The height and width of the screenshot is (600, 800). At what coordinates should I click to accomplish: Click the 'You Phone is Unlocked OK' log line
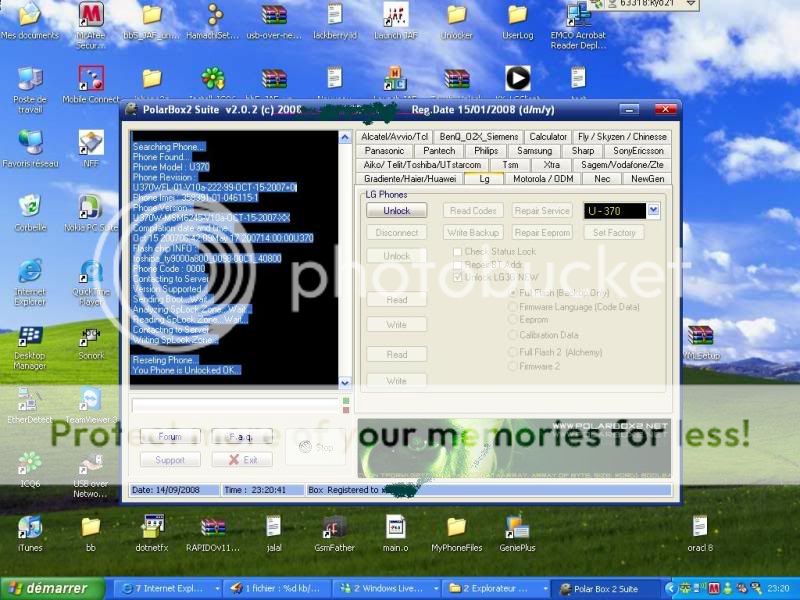[186, 370]
